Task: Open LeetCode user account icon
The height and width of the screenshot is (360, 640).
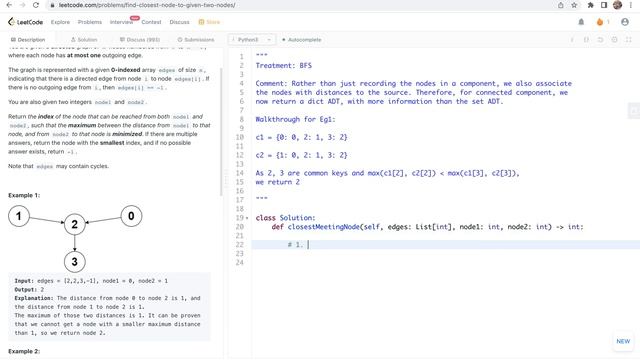Action: click(x=625, y=22)
